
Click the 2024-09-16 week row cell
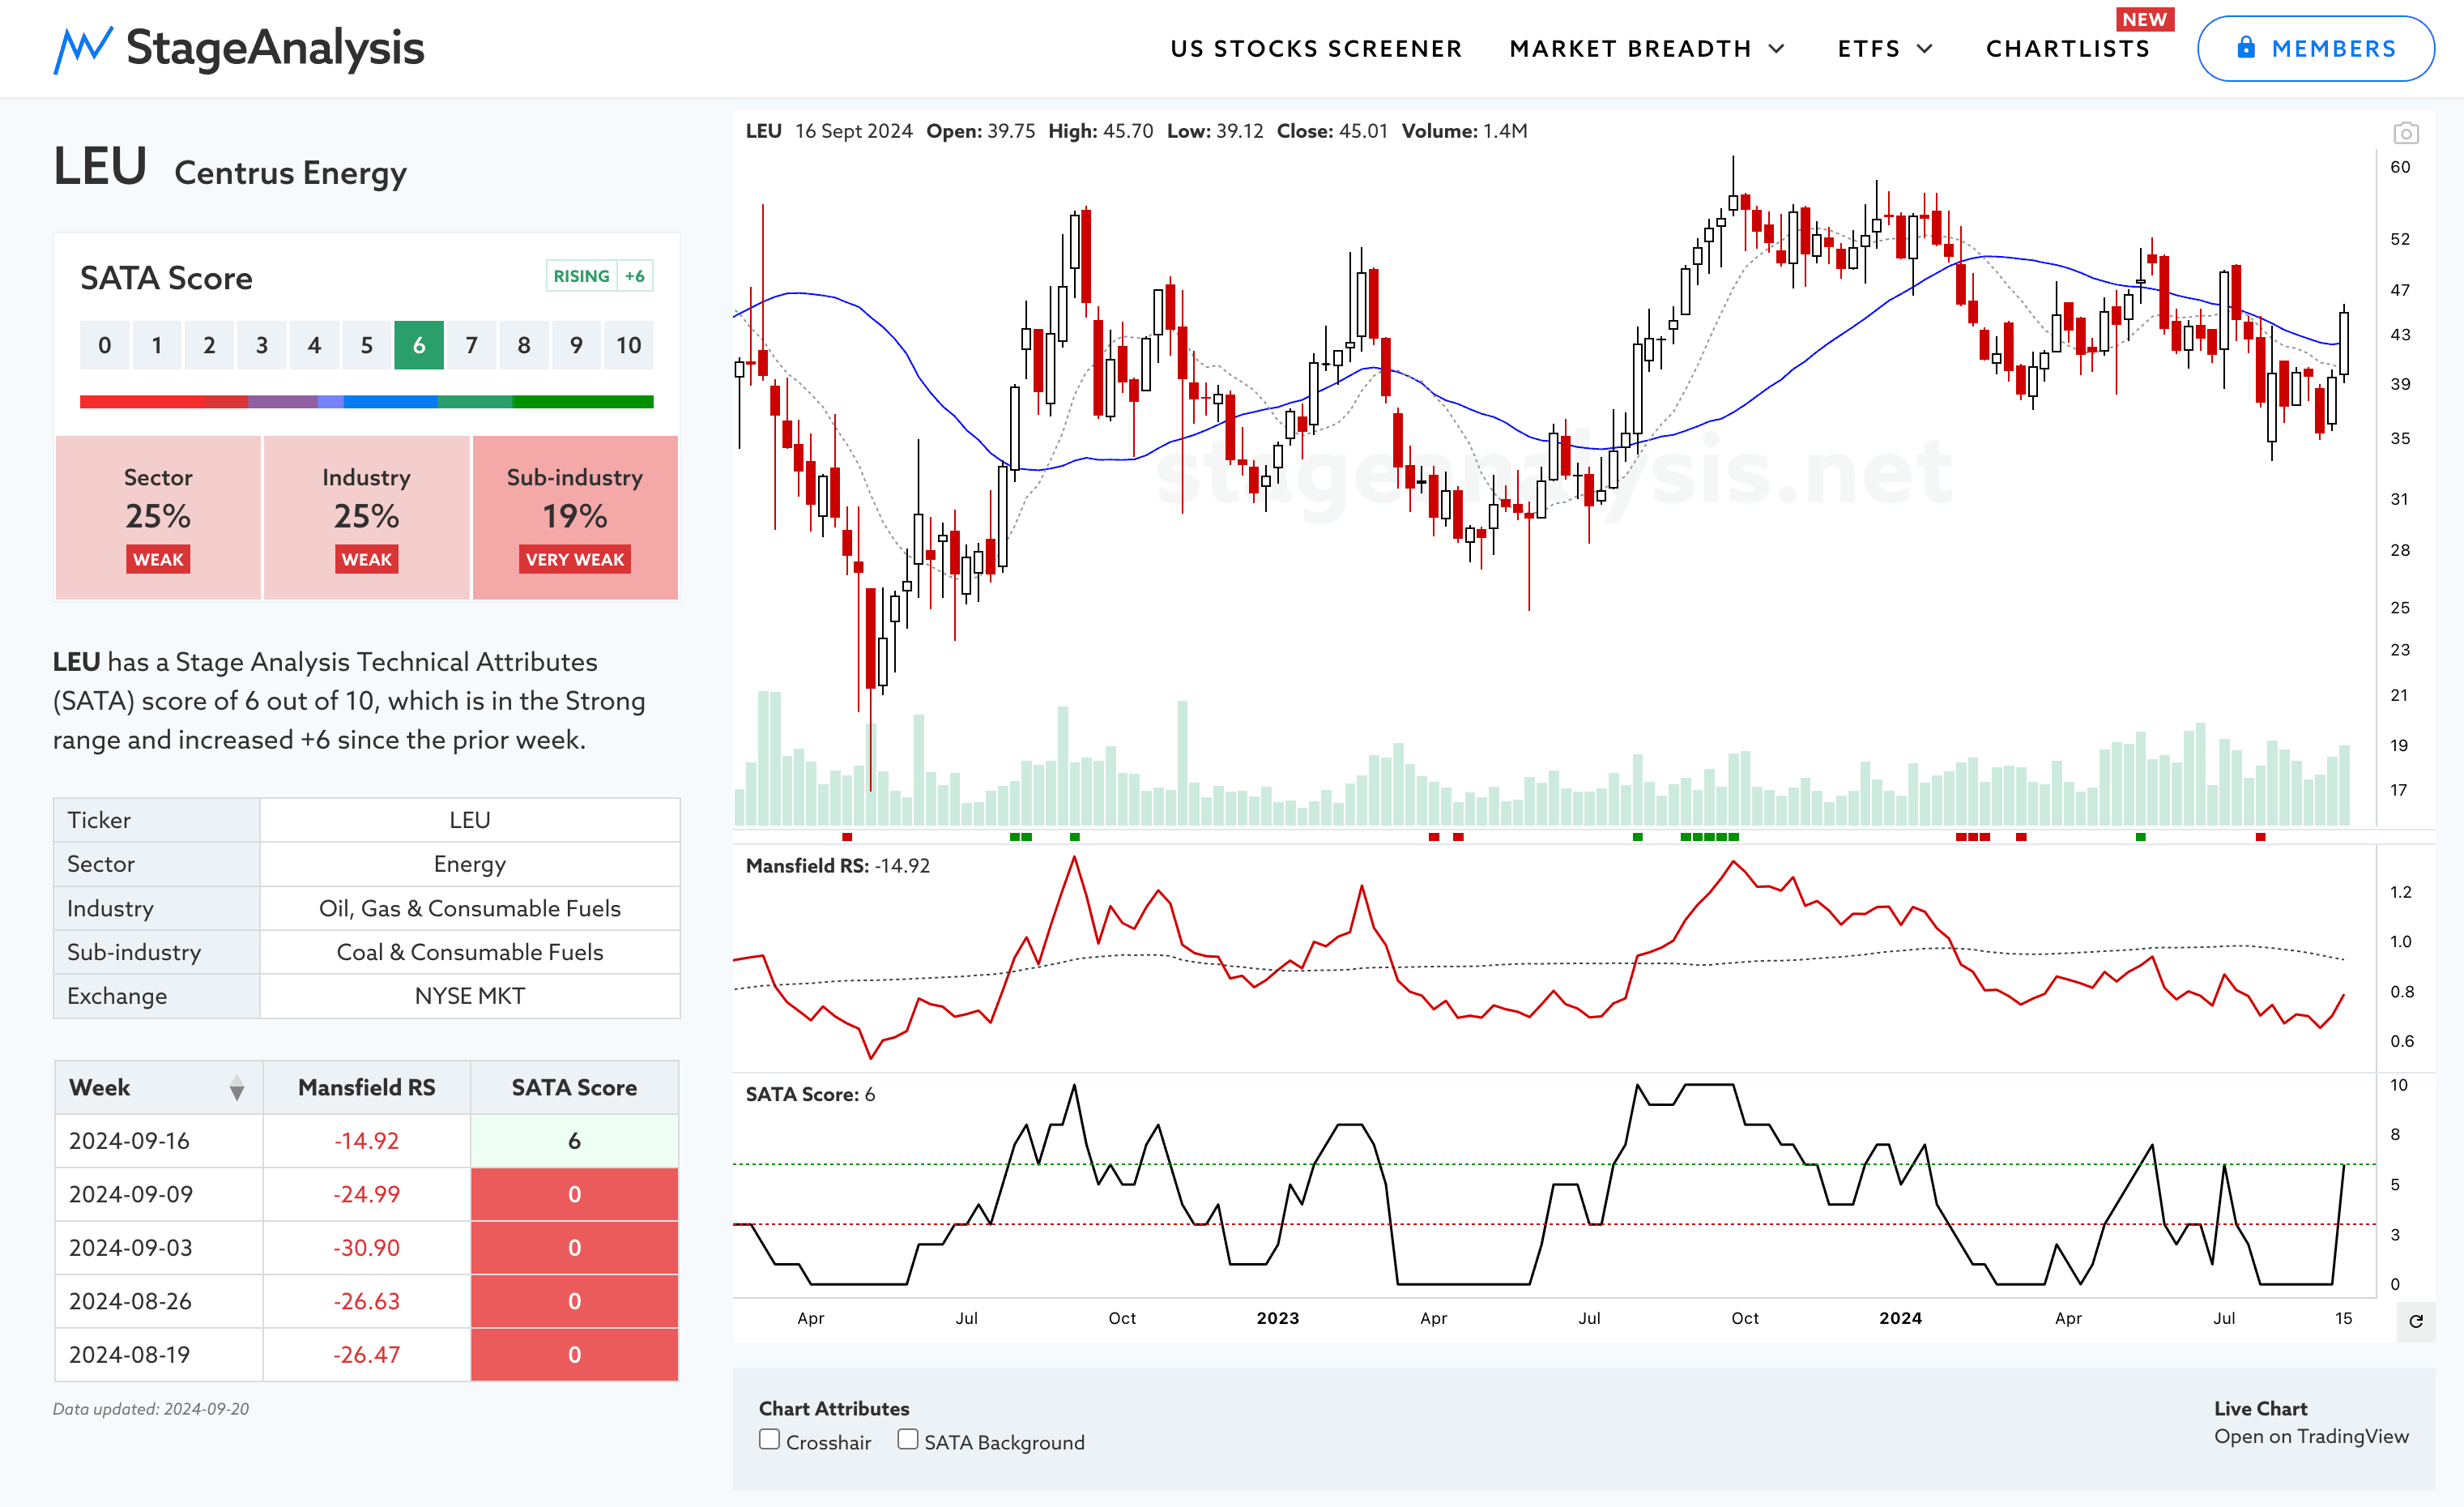click(x=159, y=1141)
